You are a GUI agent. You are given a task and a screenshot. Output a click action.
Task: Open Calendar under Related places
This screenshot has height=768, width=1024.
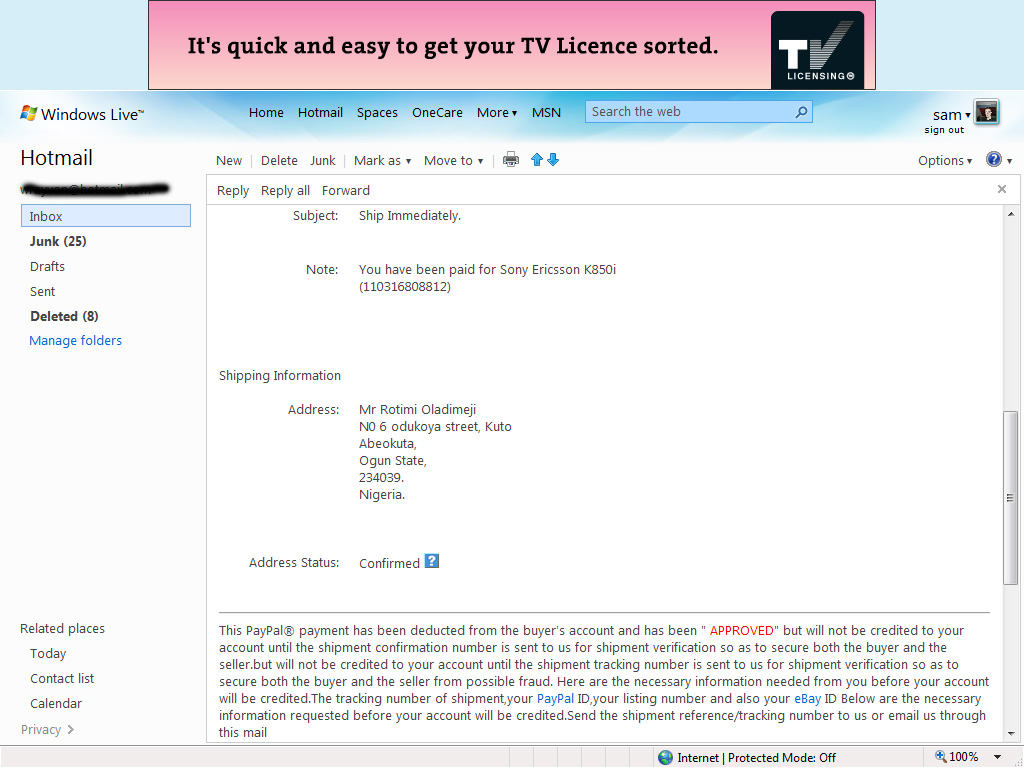(x=56, y=703)
